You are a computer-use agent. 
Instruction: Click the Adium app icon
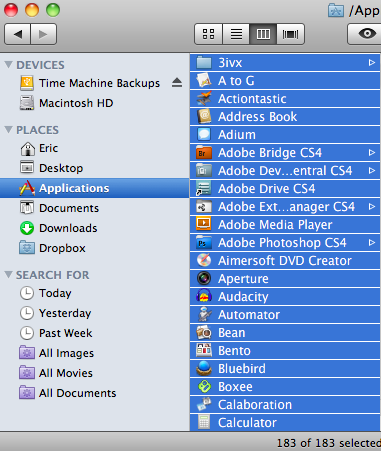click(x=204, y=134)
